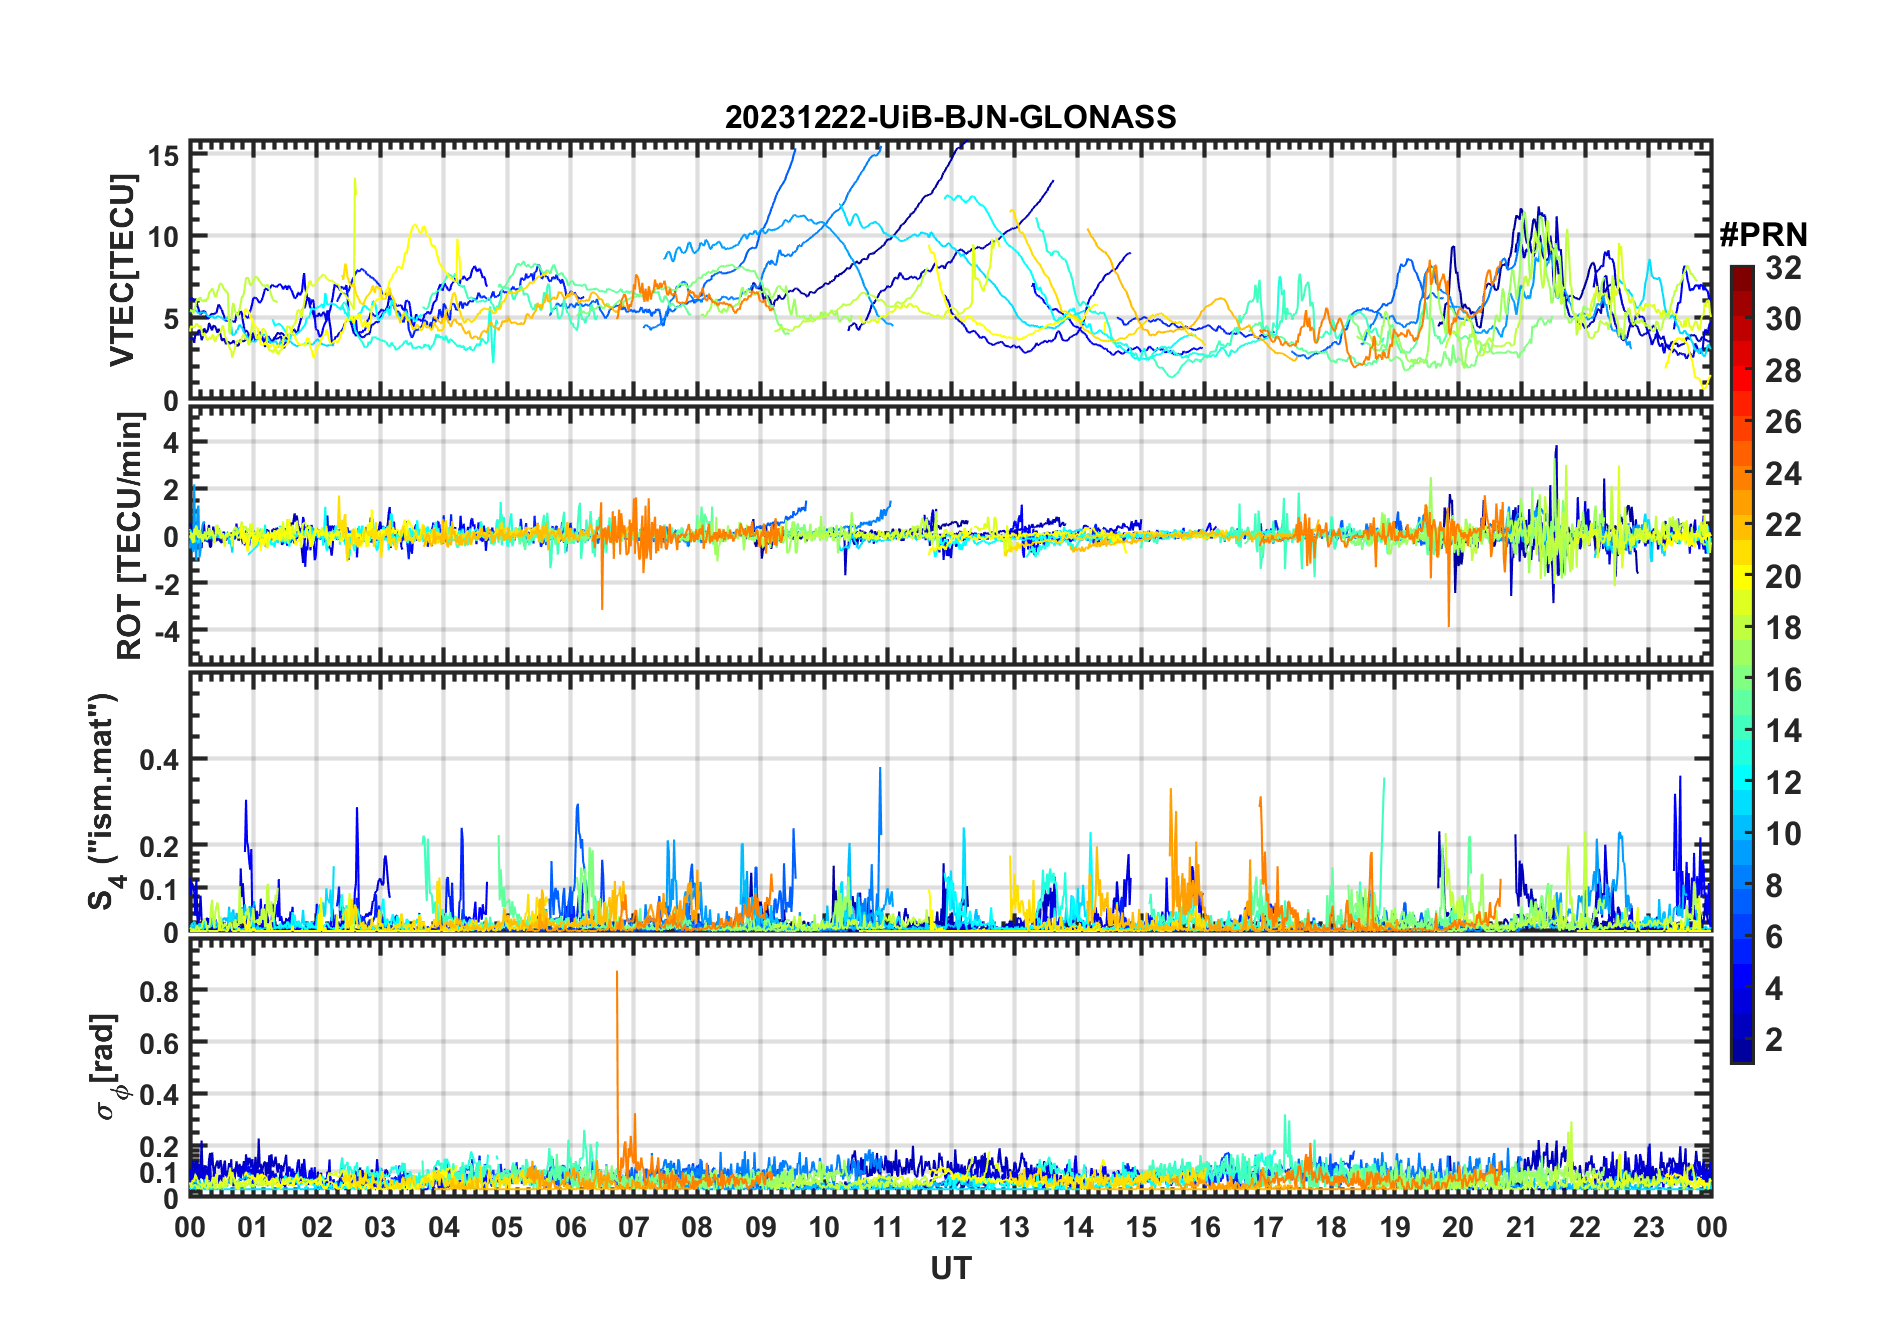Click the PRN colorbar gradient strip
Viewport: 1902px width, 1330px height.
pos(1742,664)
